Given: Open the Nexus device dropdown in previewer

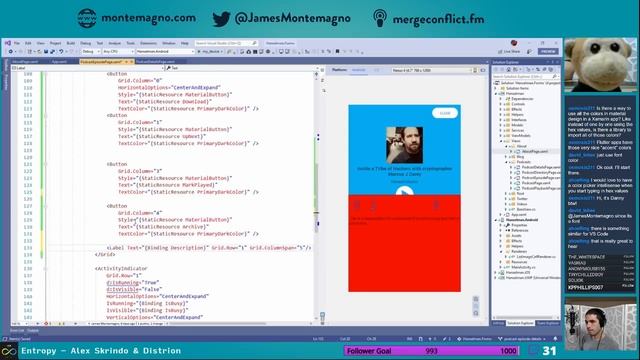Looking at the screenshot, I should (431, 70).
